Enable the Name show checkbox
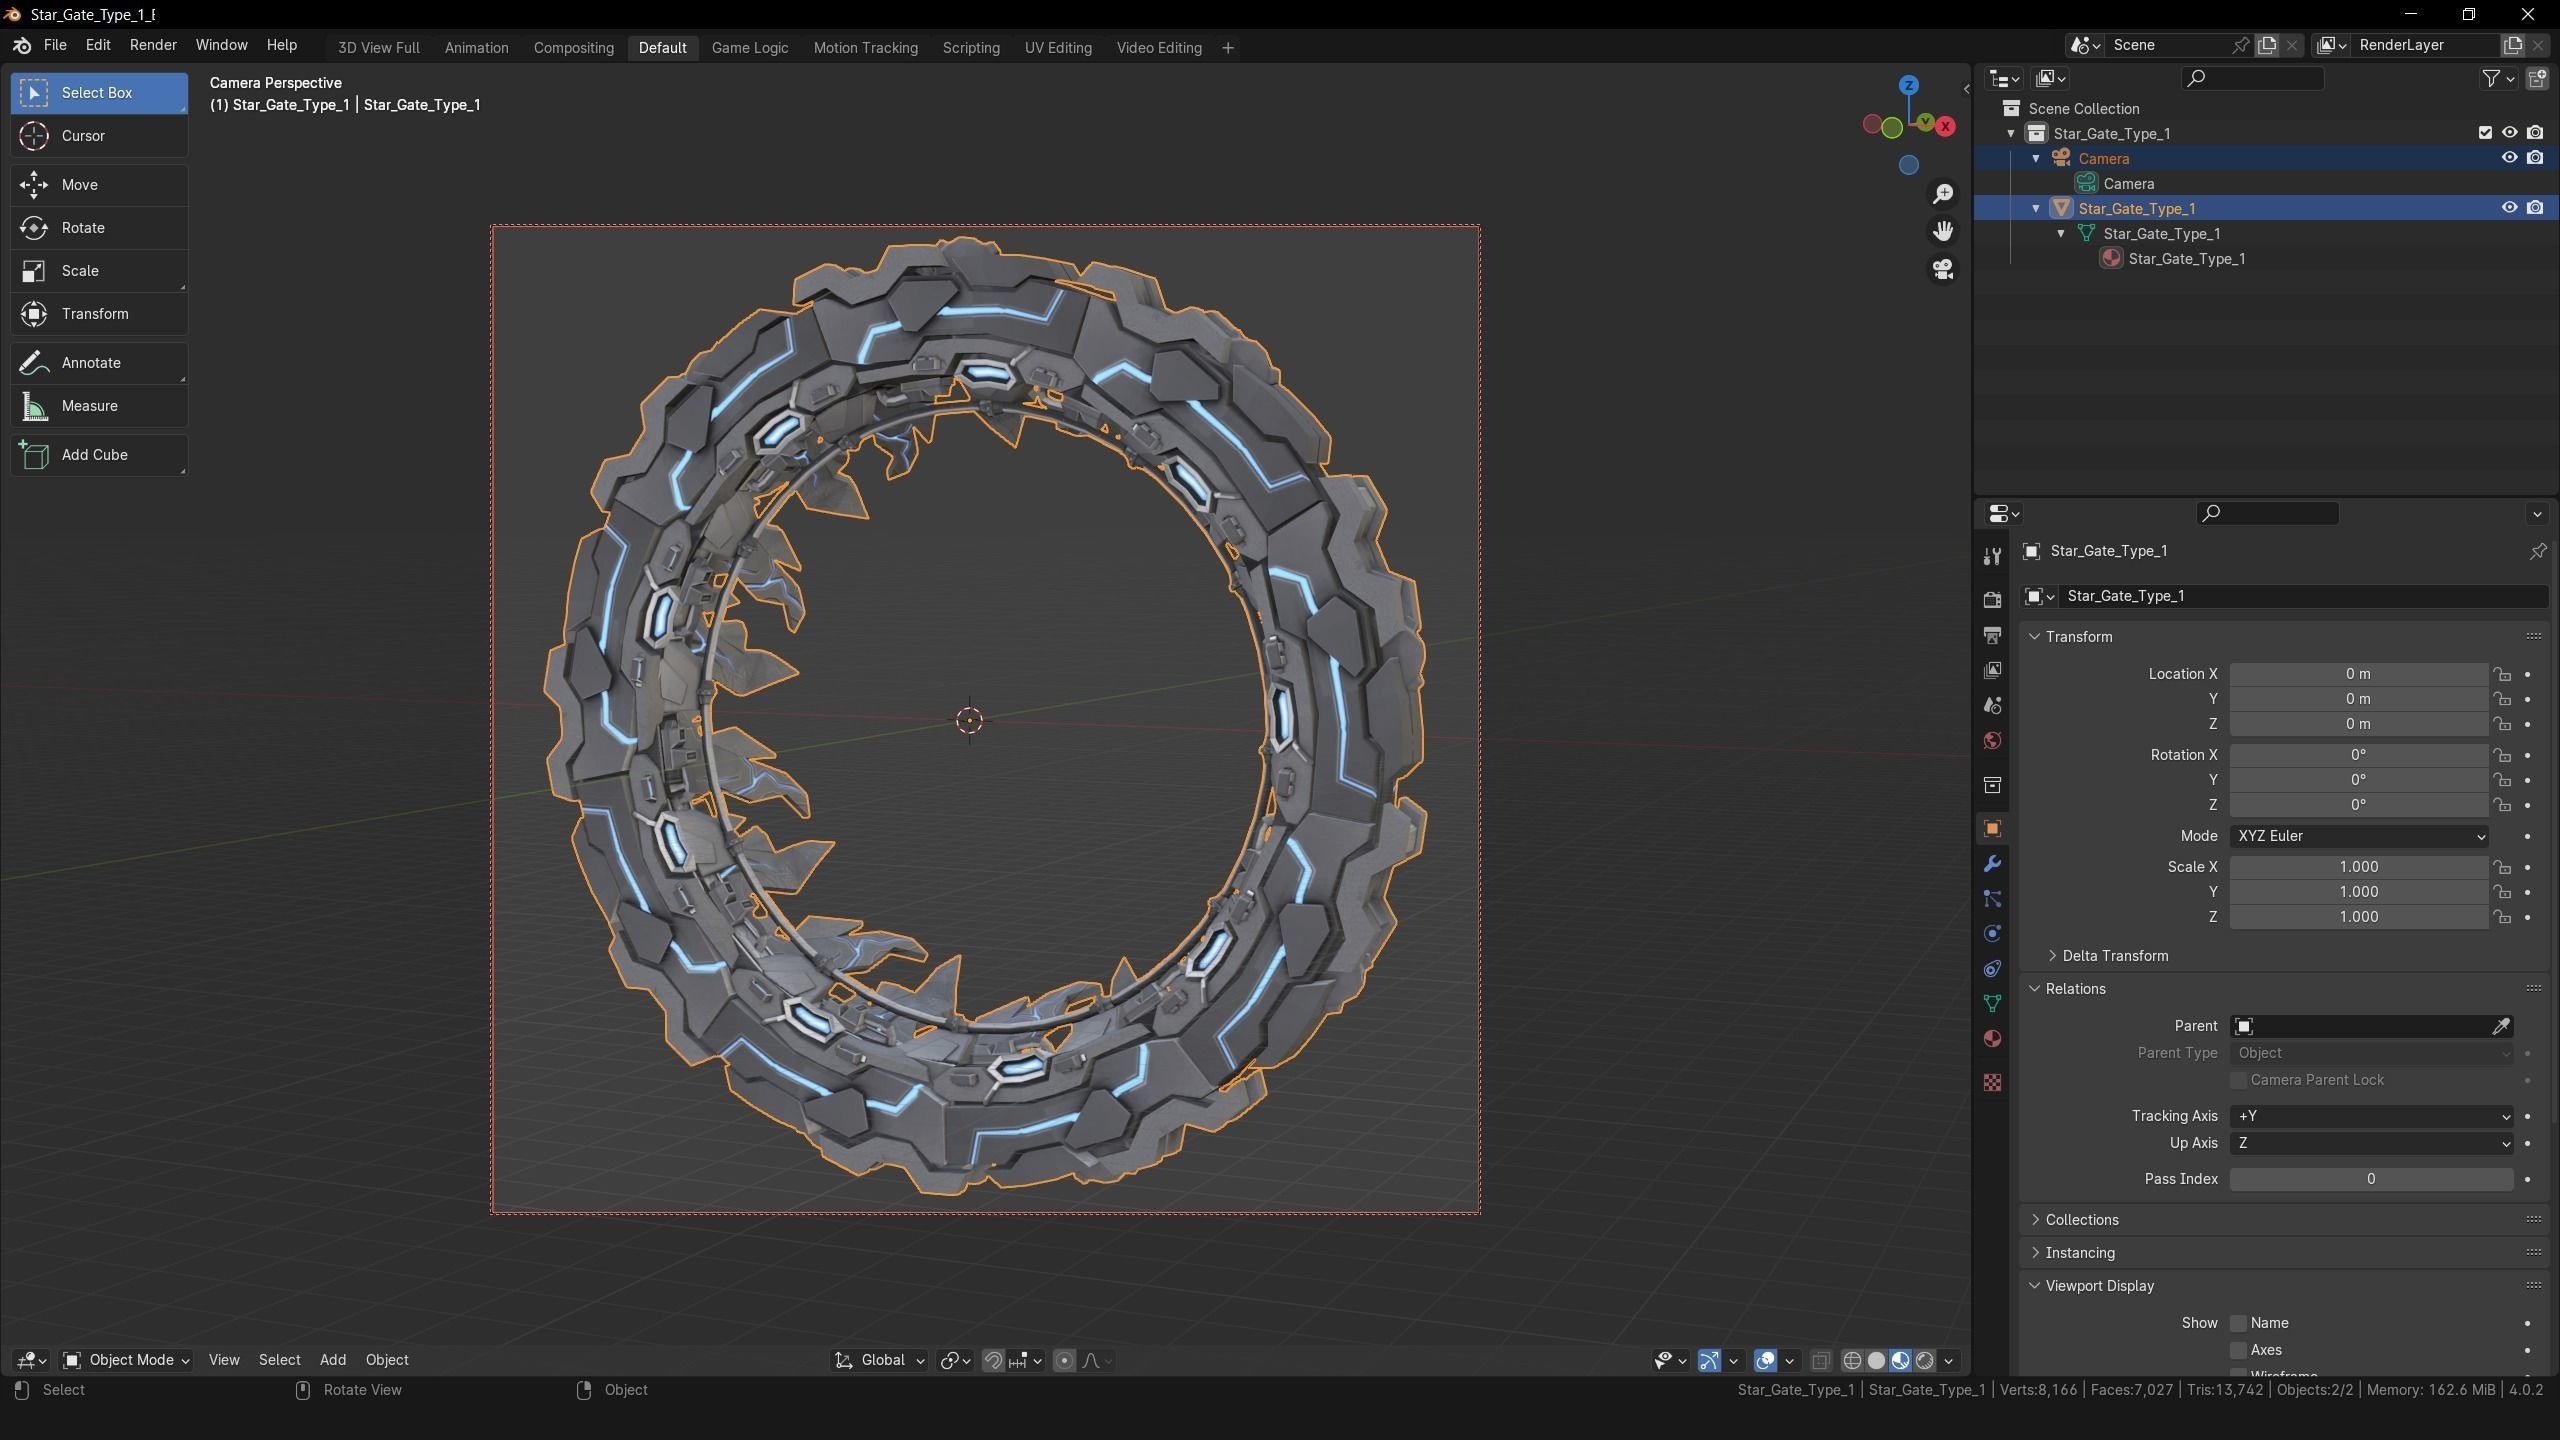The height and width of the screenshot is (1440, 2560). pyautogui.click(x=2239, y=1323)
